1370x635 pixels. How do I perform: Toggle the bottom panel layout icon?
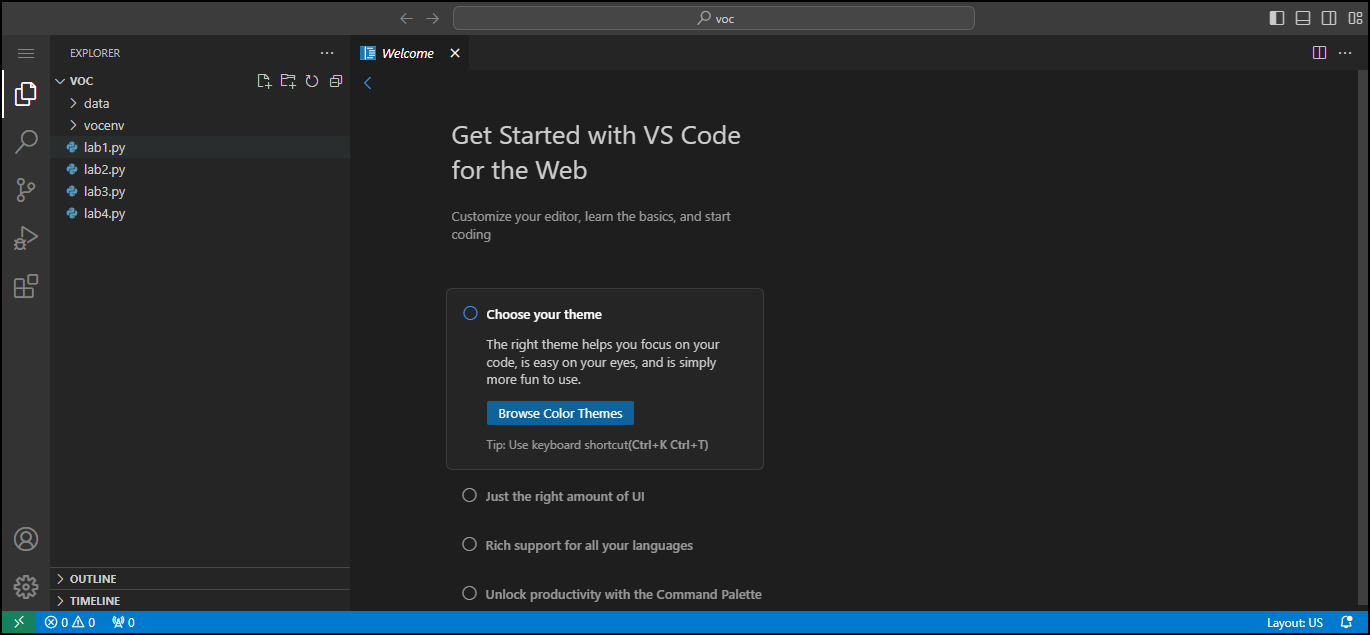point(1303,18)
